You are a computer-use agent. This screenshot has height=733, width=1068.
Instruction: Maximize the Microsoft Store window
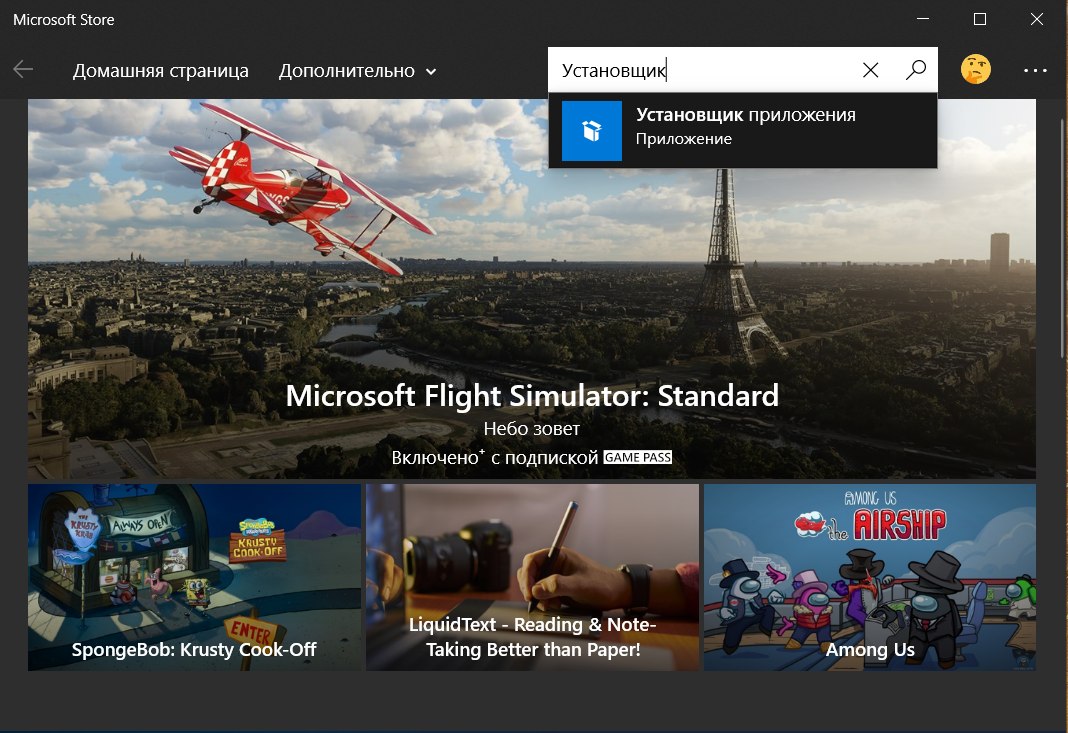pyautogui.click(x=979, y=19)
